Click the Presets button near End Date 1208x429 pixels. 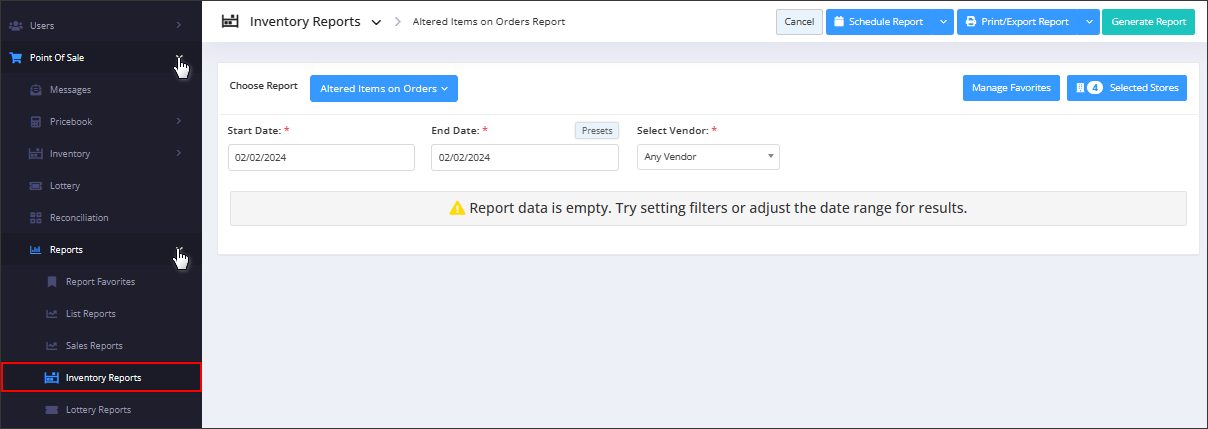[x=597, y=131]
